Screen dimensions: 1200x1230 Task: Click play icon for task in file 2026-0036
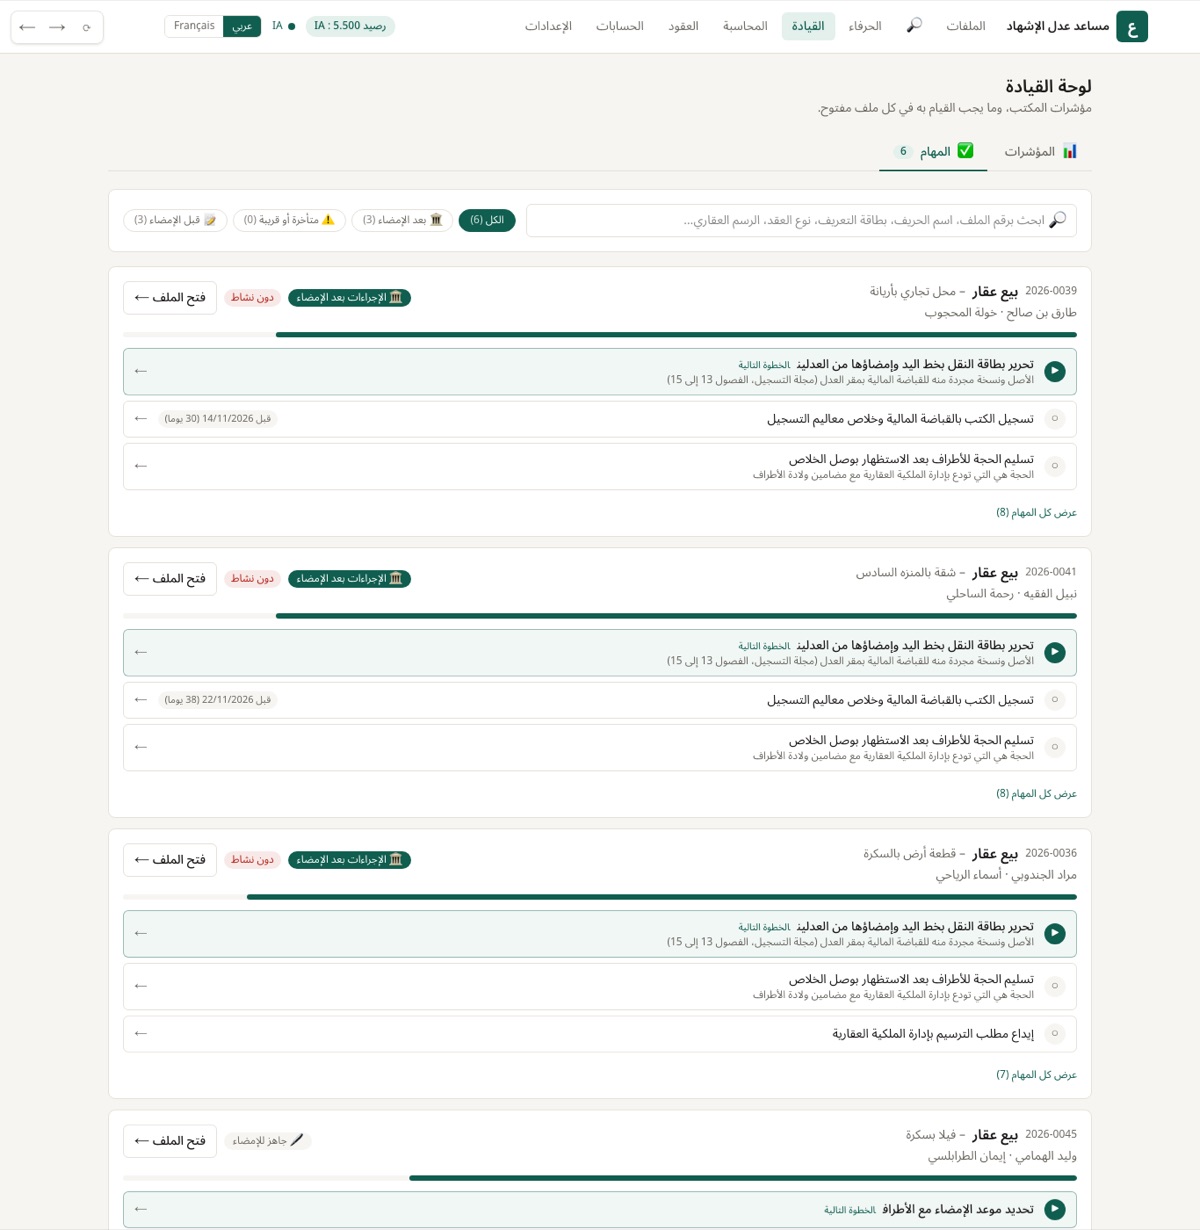1054,934
